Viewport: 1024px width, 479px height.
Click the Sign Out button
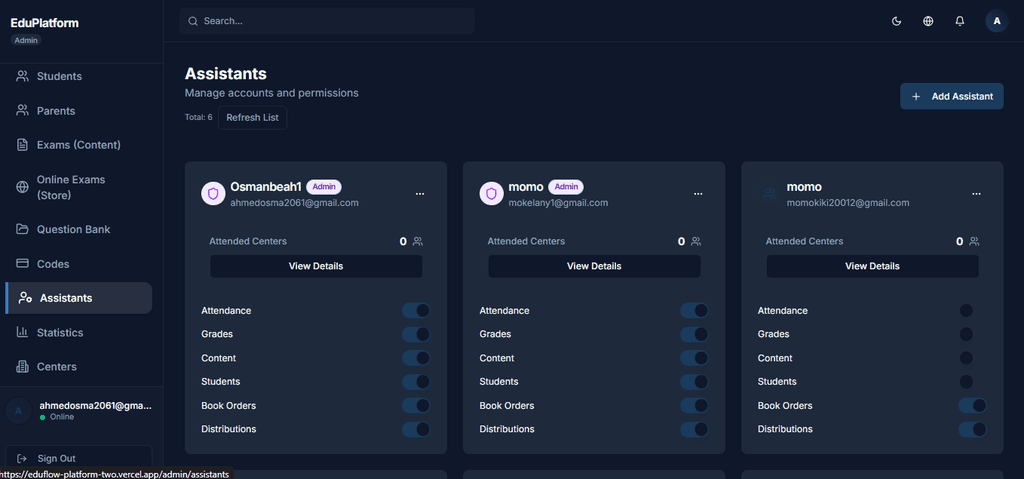[x=78, y=459]
